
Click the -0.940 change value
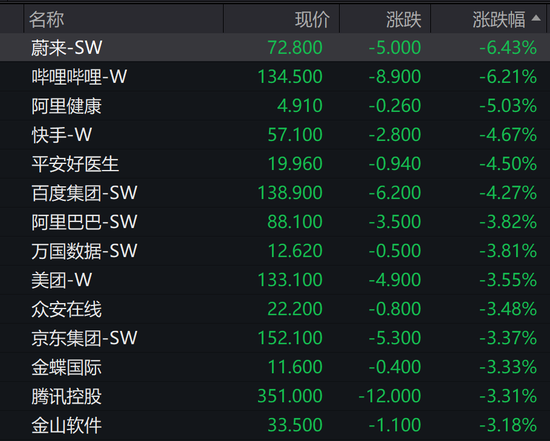(395, 164)
